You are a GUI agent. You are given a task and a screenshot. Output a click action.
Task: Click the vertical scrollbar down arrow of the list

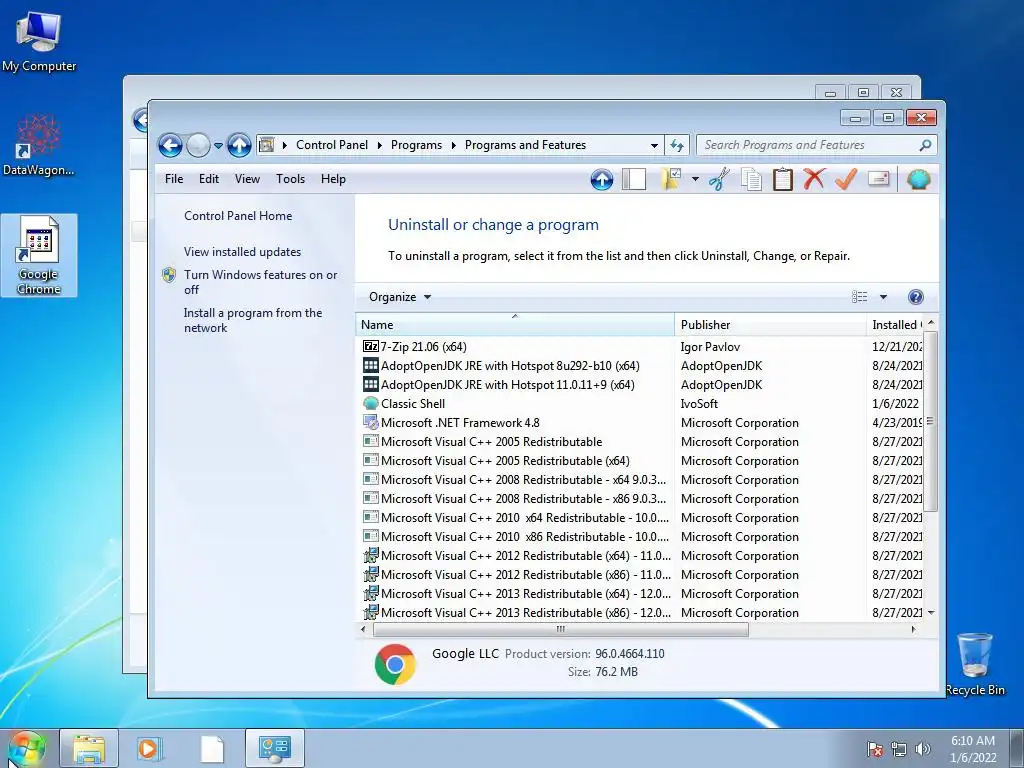[x=931, y=613]
